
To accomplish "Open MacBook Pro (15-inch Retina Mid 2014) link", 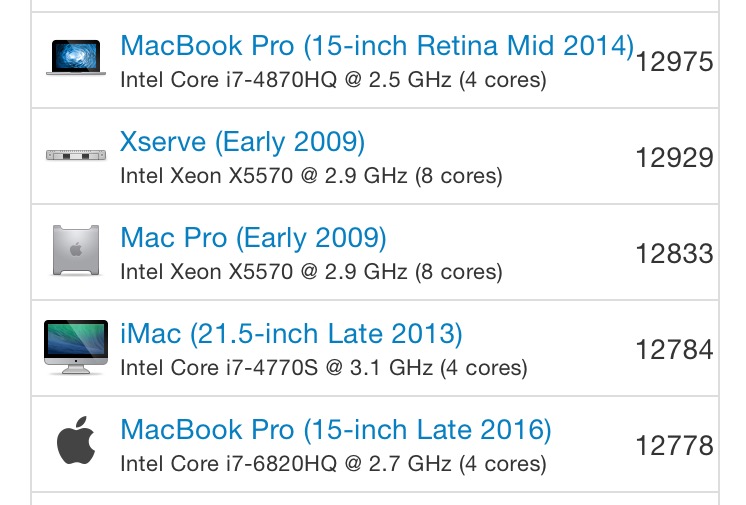I will 377,46.
